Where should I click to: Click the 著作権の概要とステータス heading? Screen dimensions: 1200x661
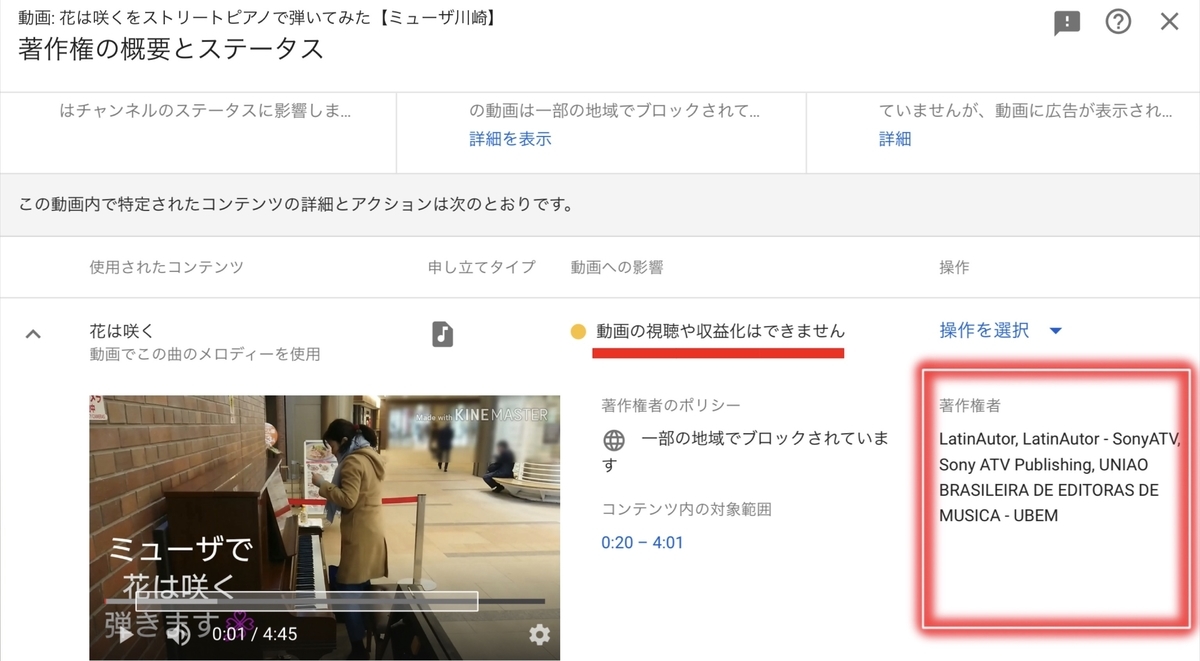pyautogui.click(x=171, y=47)
